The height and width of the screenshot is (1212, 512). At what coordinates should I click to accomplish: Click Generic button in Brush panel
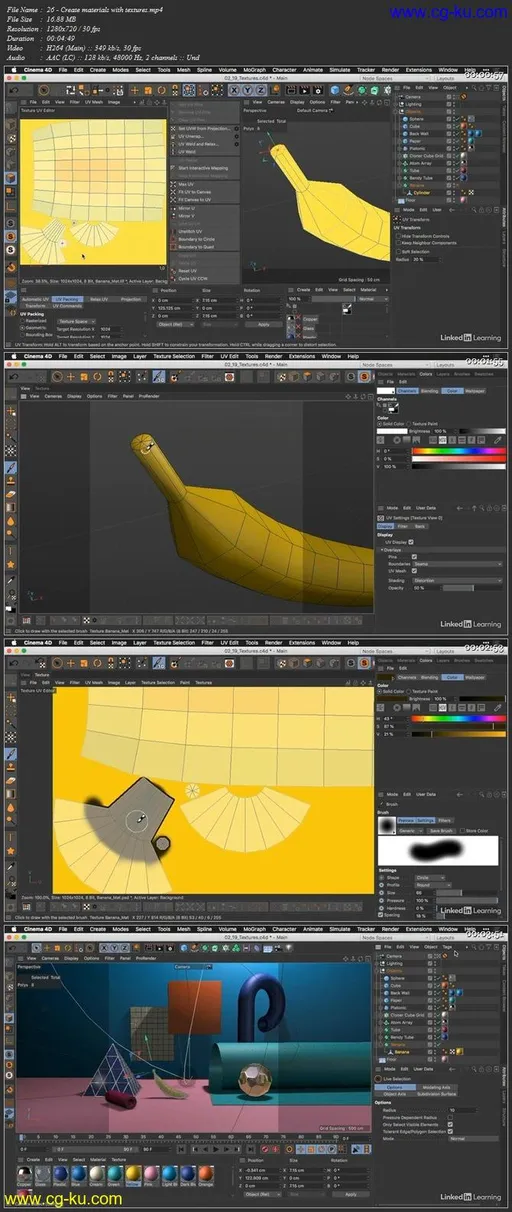410,831
